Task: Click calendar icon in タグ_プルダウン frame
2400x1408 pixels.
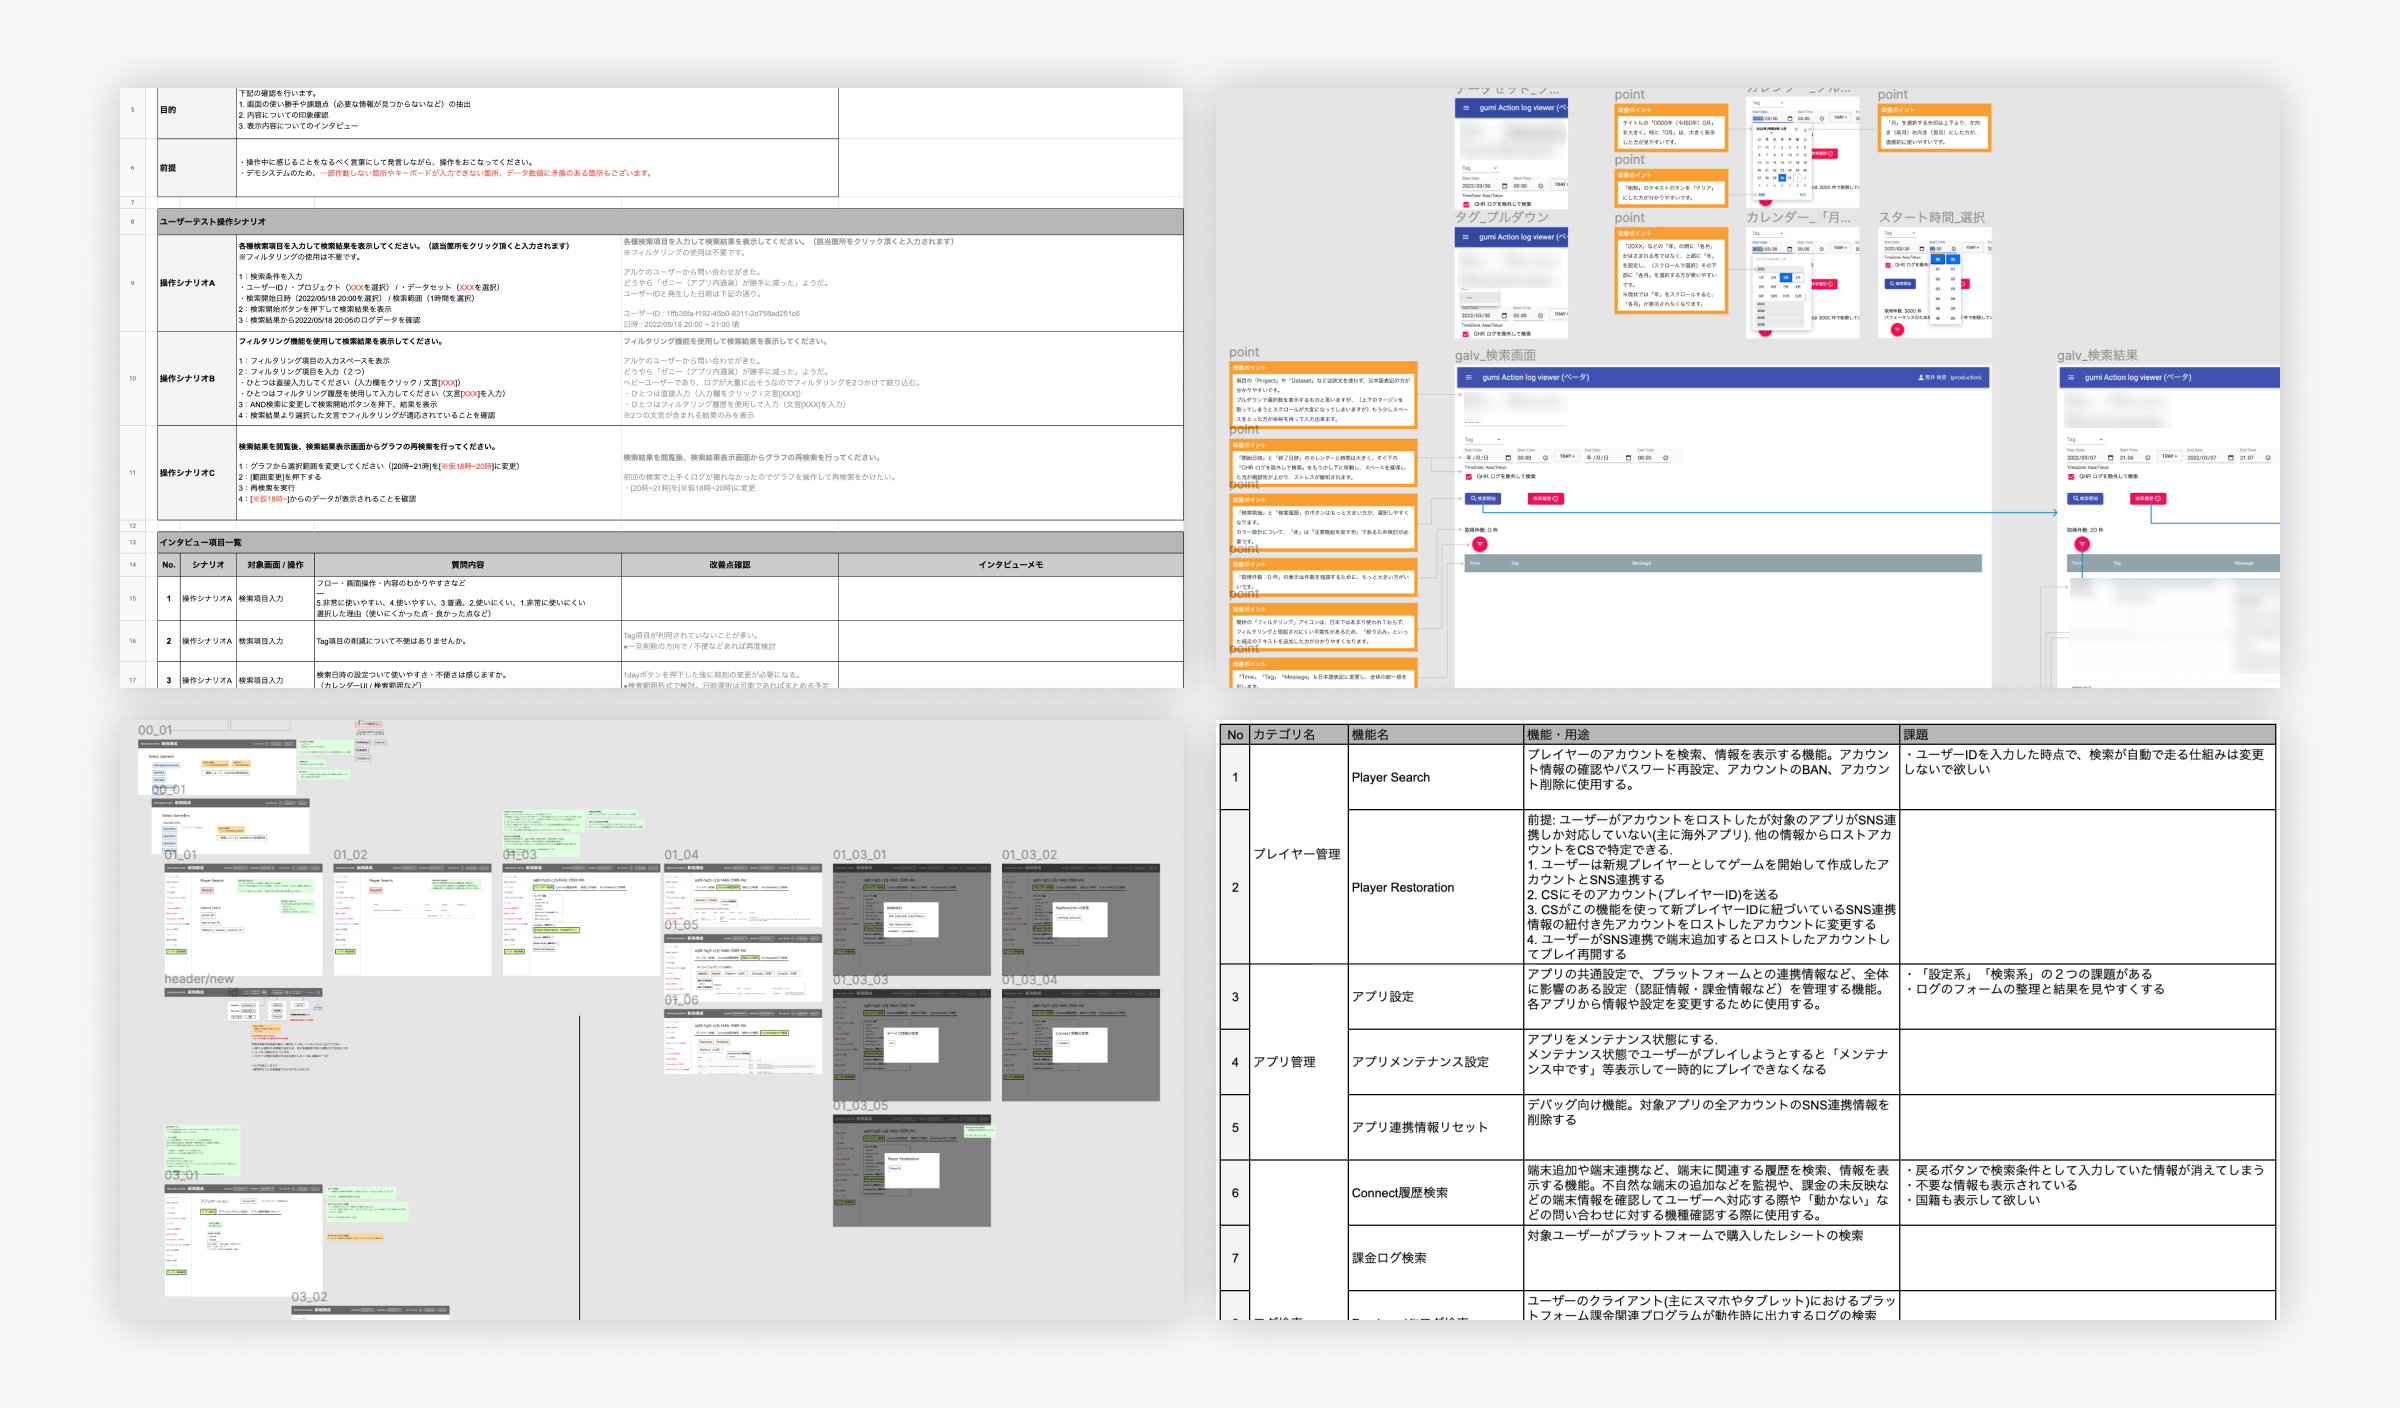Action: 1505,315
